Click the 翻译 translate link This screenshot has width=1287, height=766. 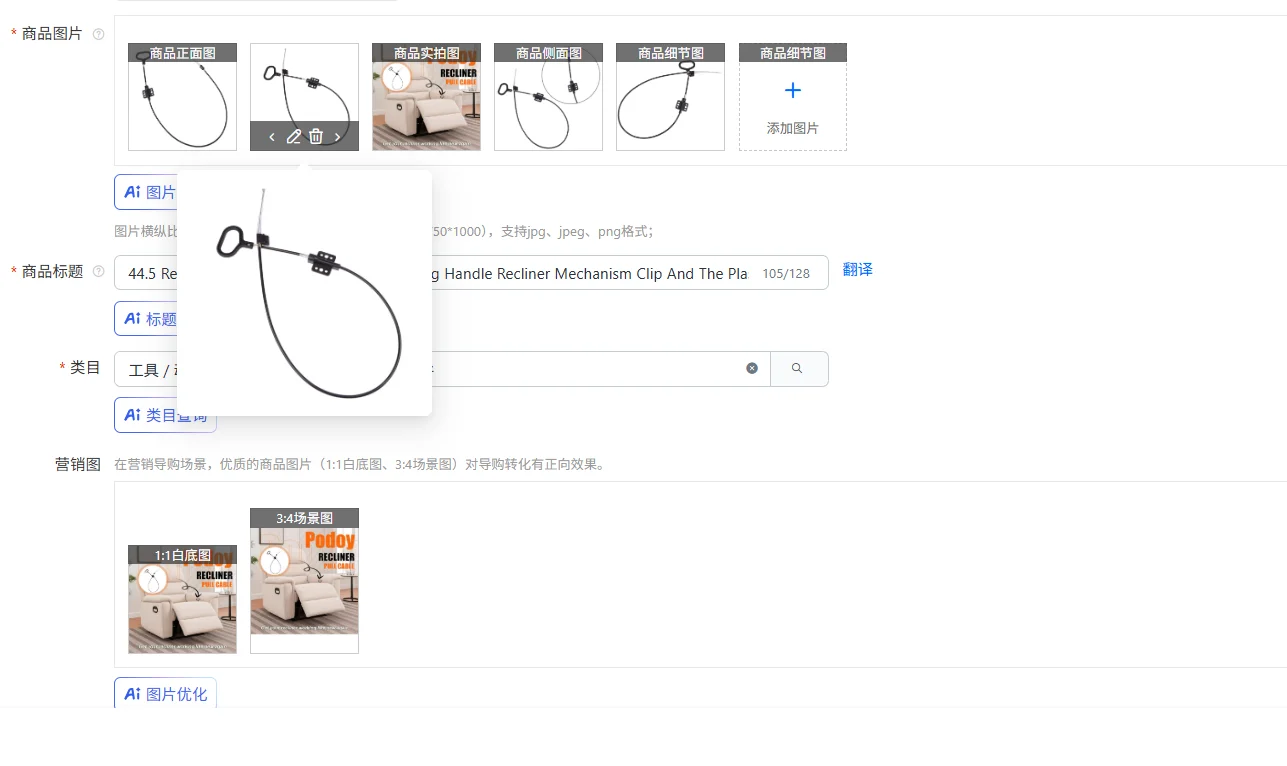point(858,270)
